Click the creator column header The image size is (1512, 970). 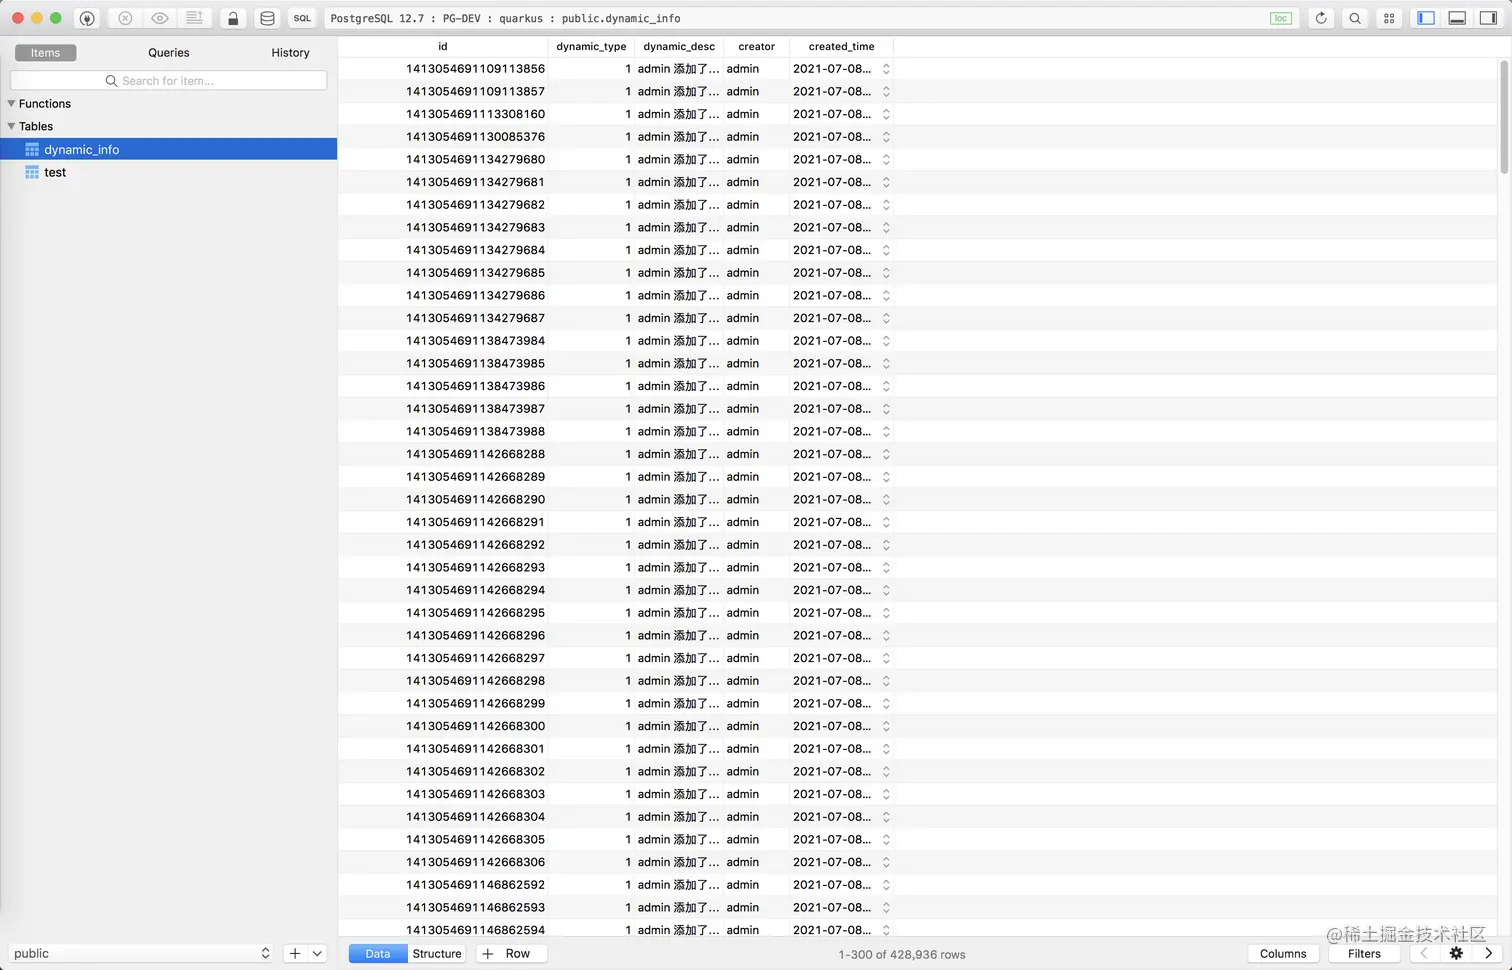click(756, 46)
